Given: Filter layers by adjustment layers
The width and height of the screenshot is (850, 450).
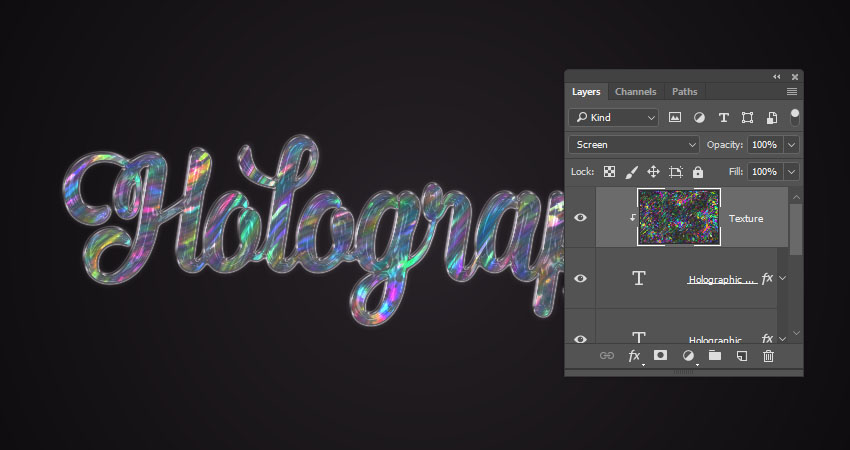Looking at the screenshot, I should coord(699,117).
